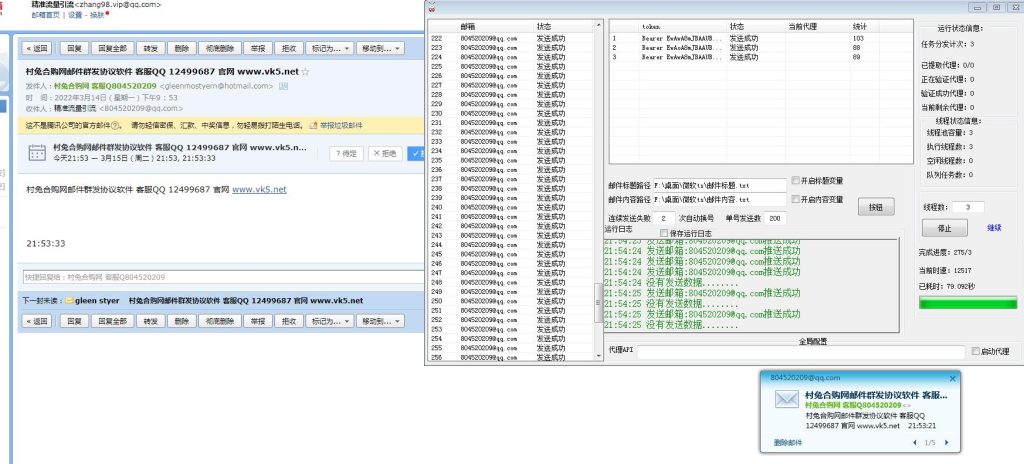Close the new mail notification popup
This screenshot has height=464, width=1024.
point(951,378)
